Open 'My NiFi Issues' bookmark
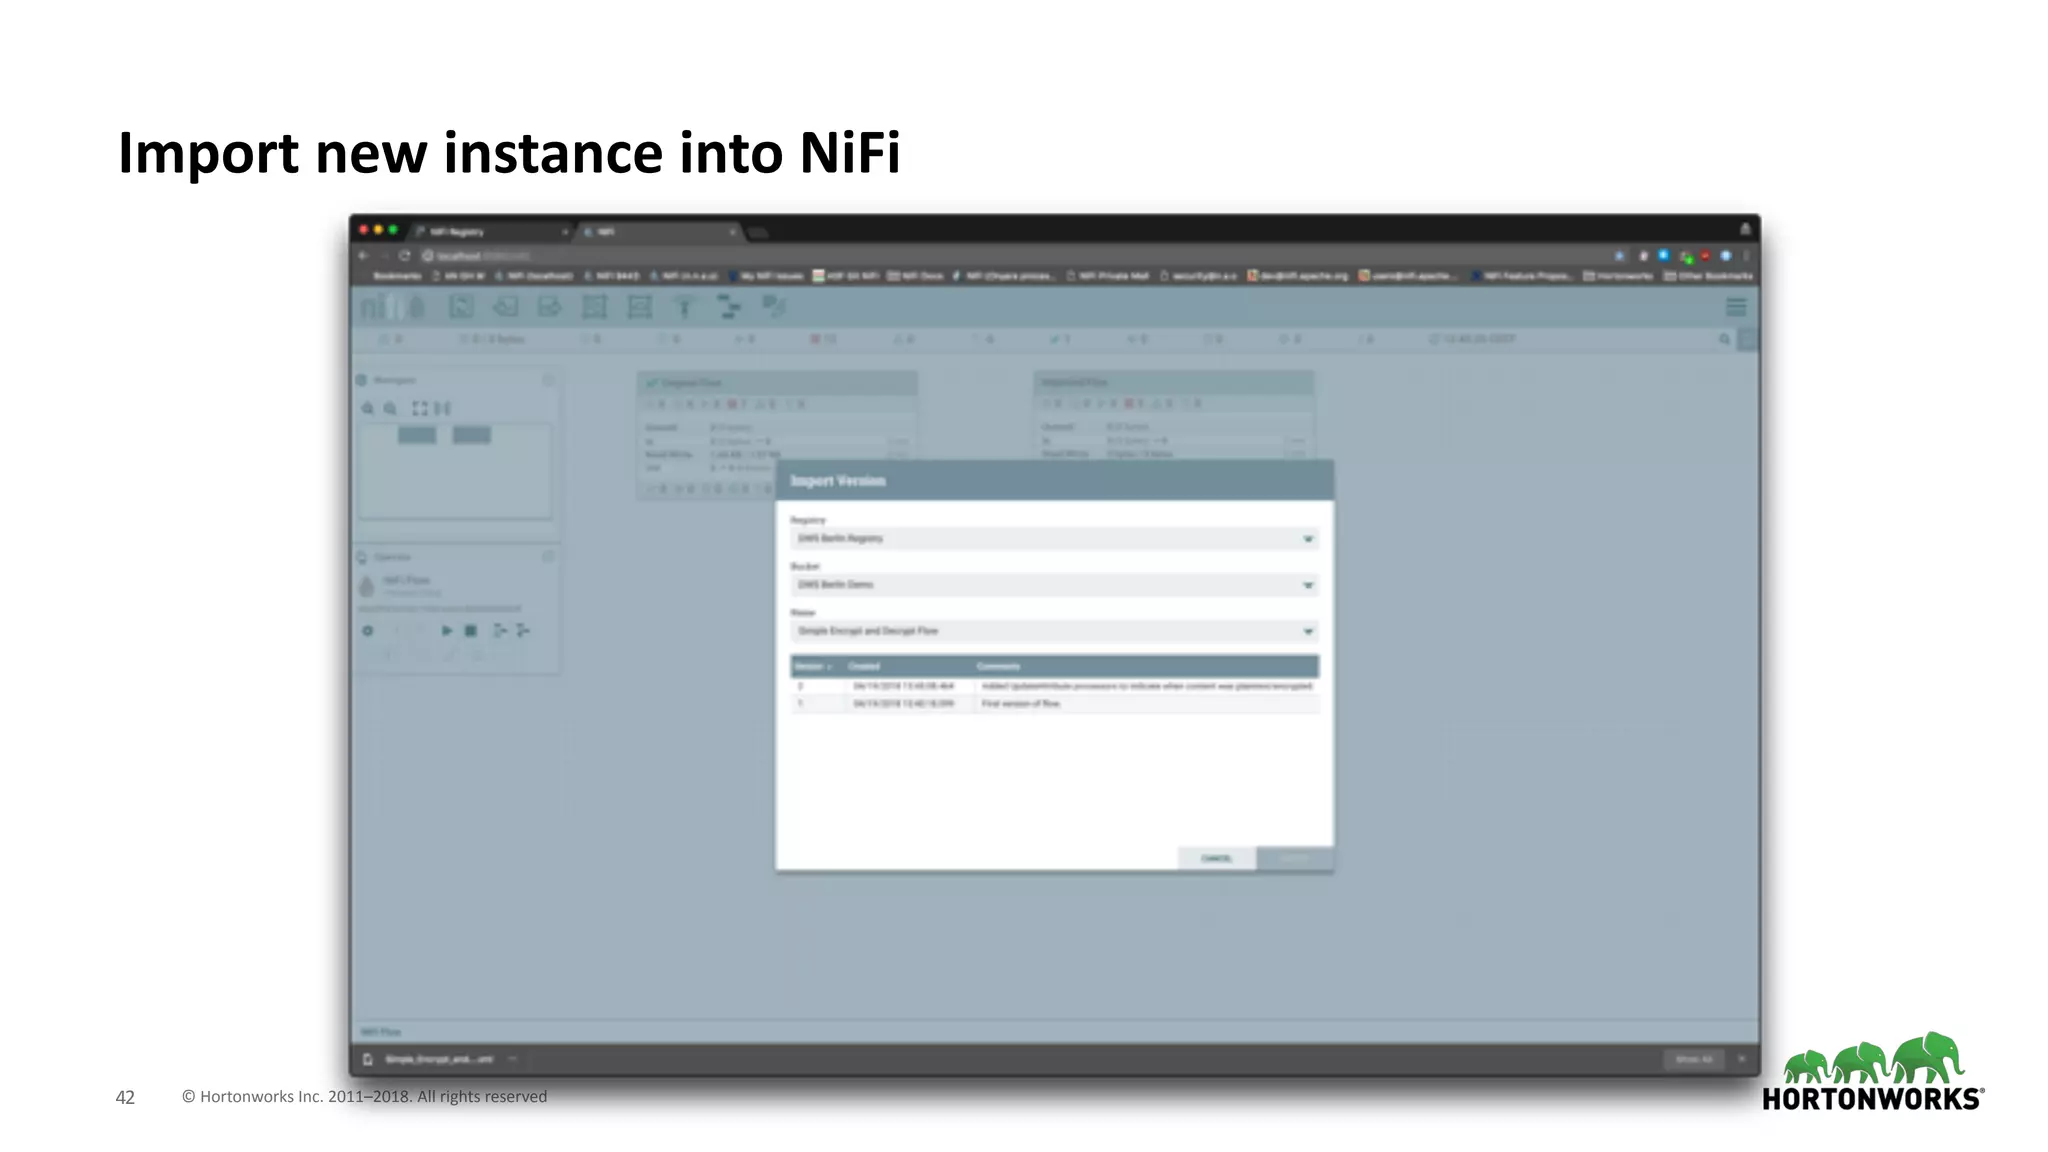The width and height of the screenshot is (2048, 1152). (x=766, y=276)
